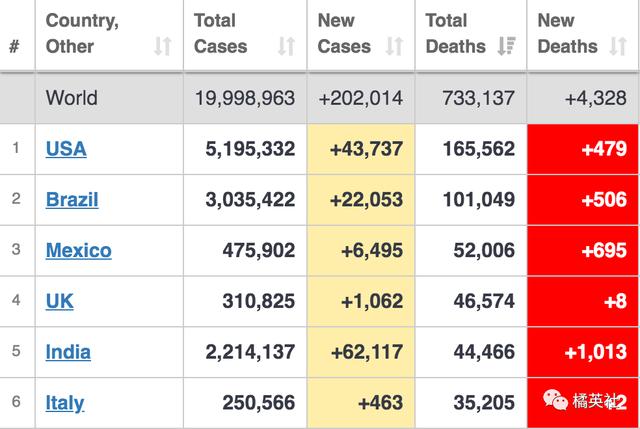Open the Mexico country link
Image resolution: width=640 pixels, height=429 pixels.
pyautogui.click(x=78, y=250)
